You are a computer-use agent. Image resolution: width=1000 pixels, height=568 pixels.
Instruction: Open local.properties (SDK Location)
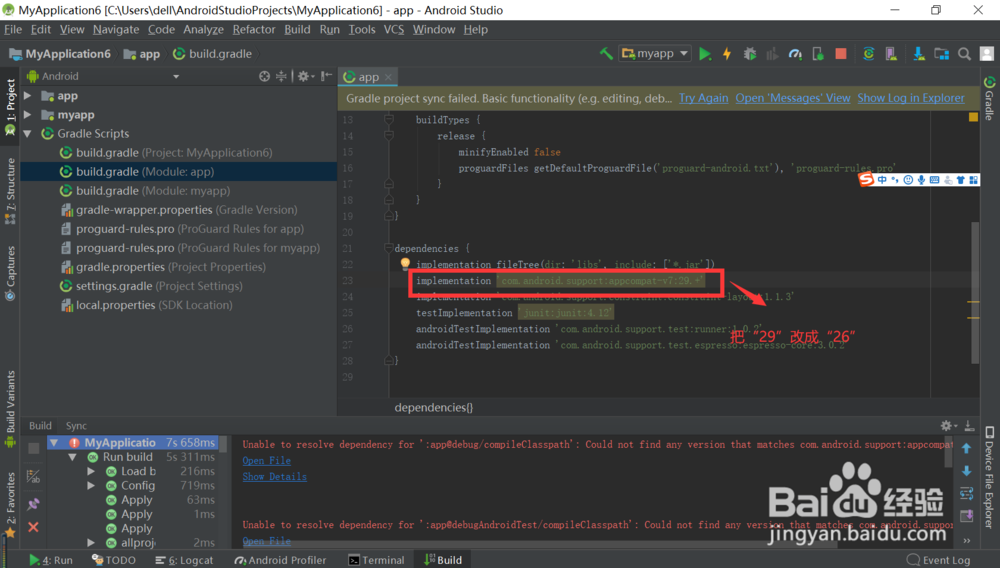coord(147,305)
